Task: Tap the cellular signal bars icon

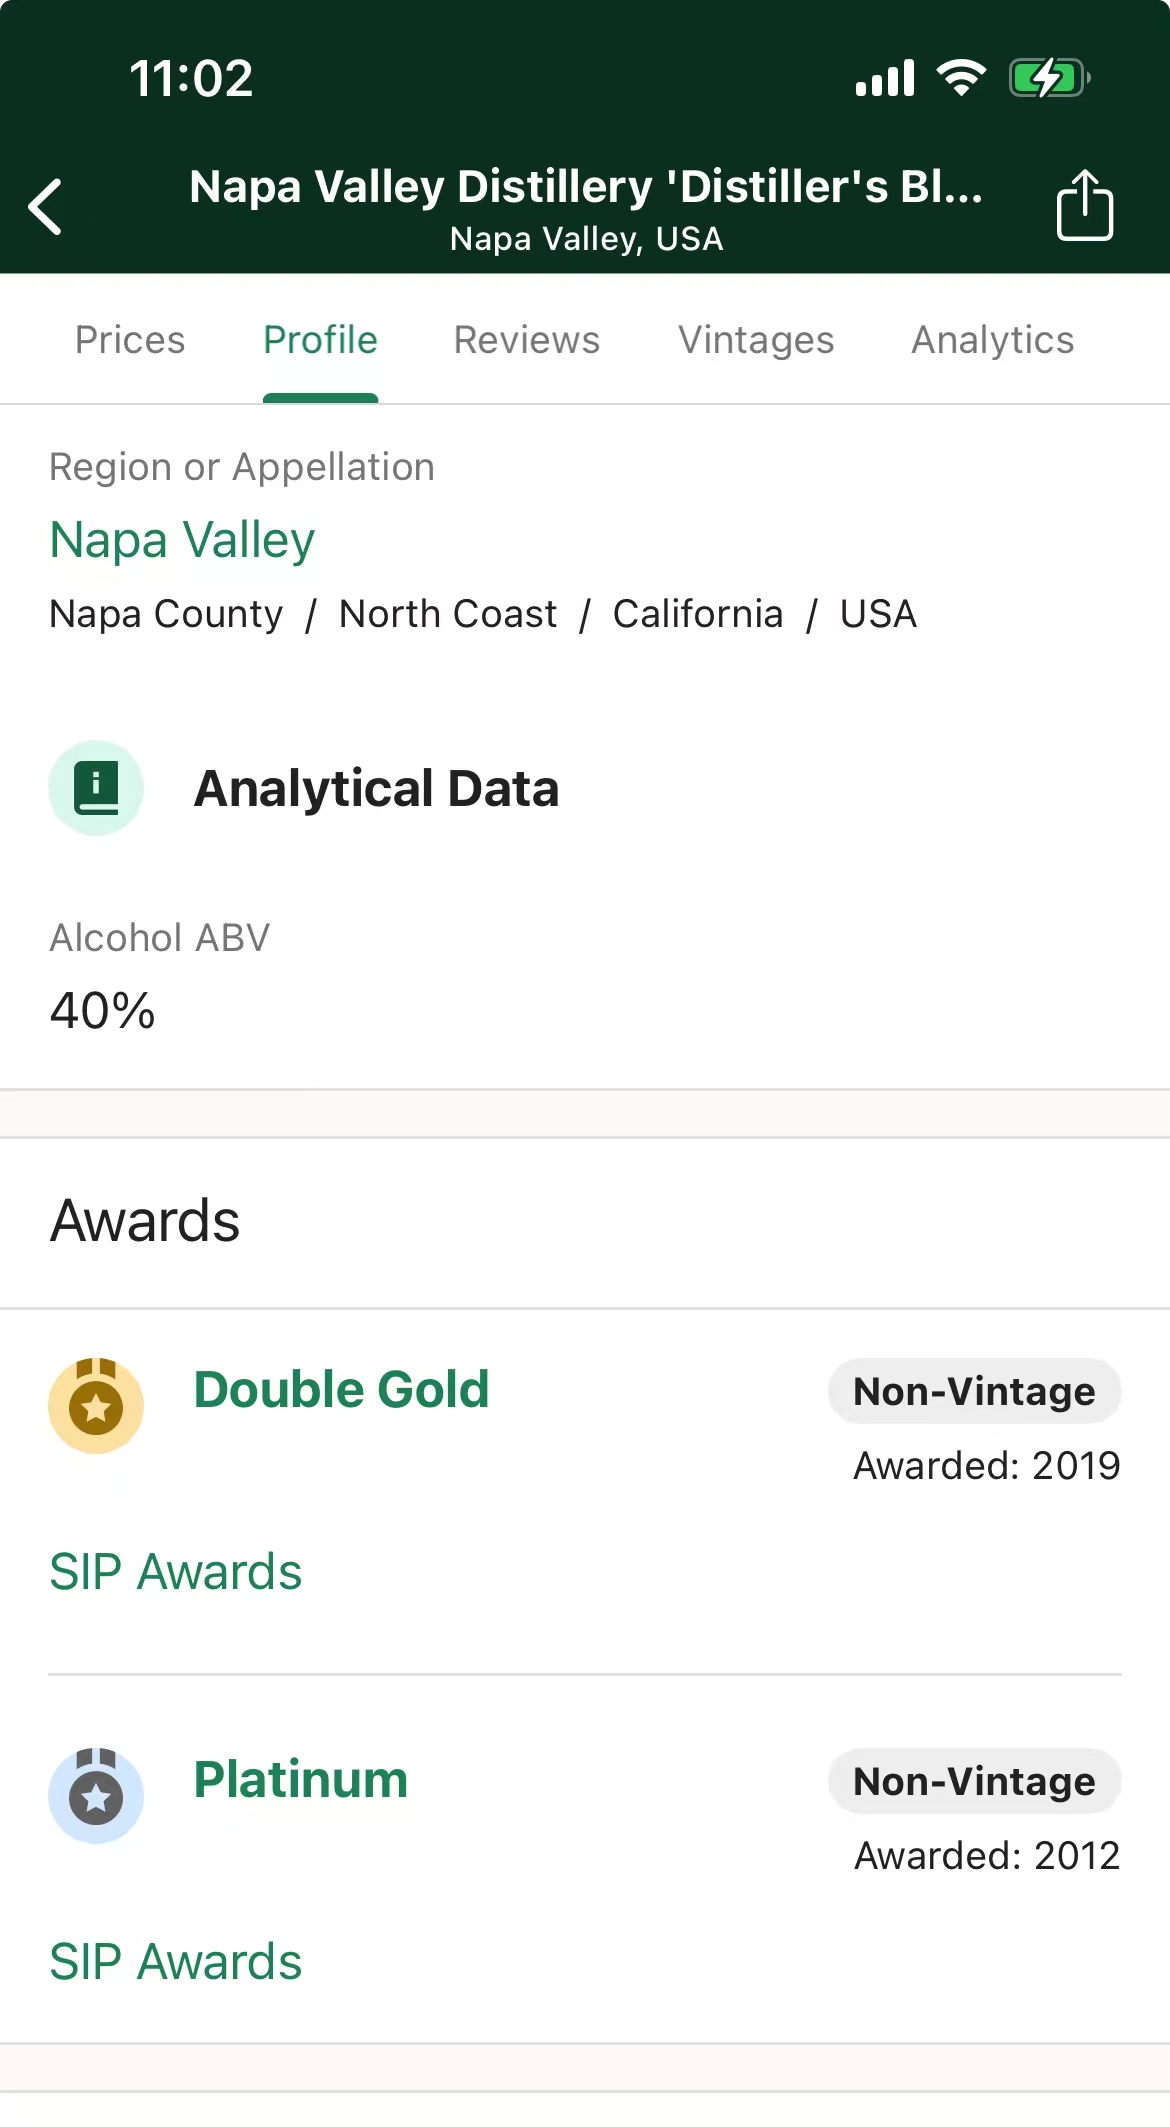Action: (x=885, y=78)
